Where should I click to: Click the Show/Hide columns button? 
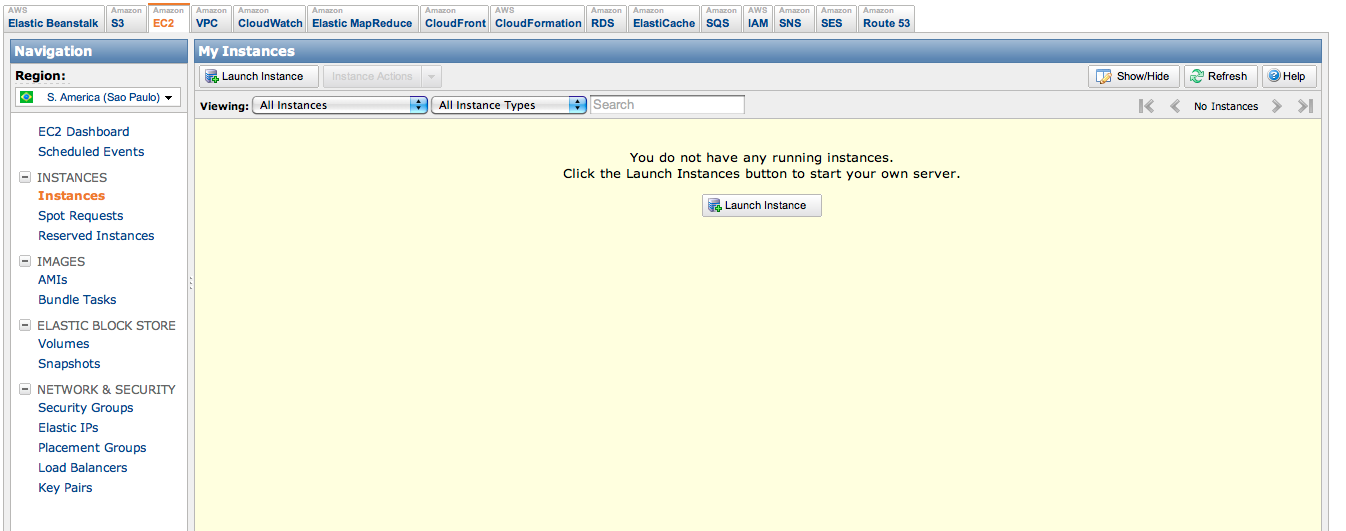click(1134, 76)
